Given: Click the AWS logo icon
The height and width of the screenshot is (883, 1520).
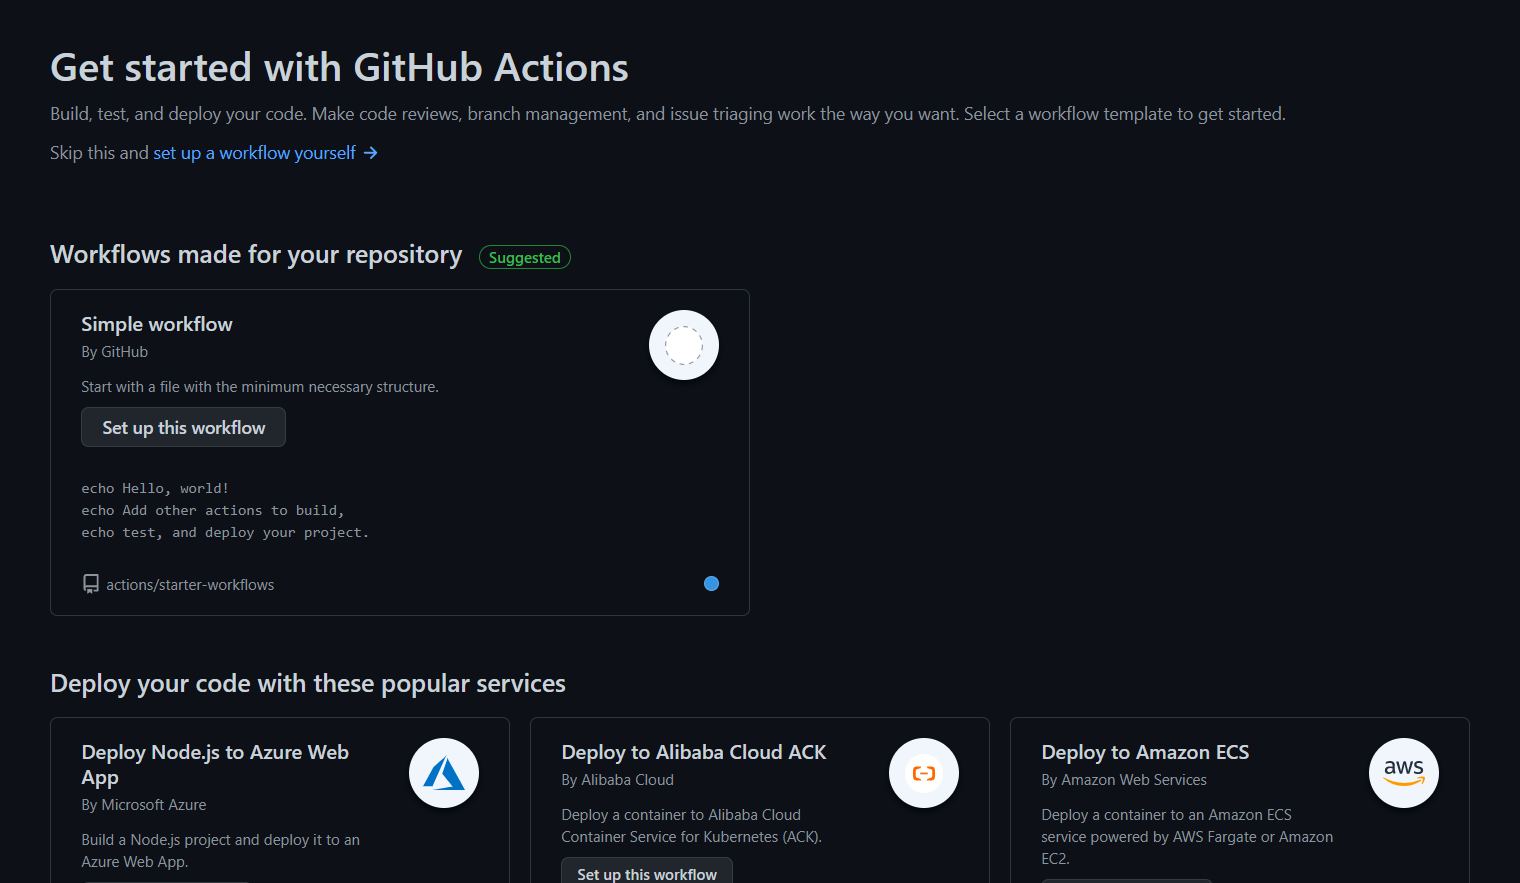Looking at the screenshot, I should click(x=1404, y=773).
